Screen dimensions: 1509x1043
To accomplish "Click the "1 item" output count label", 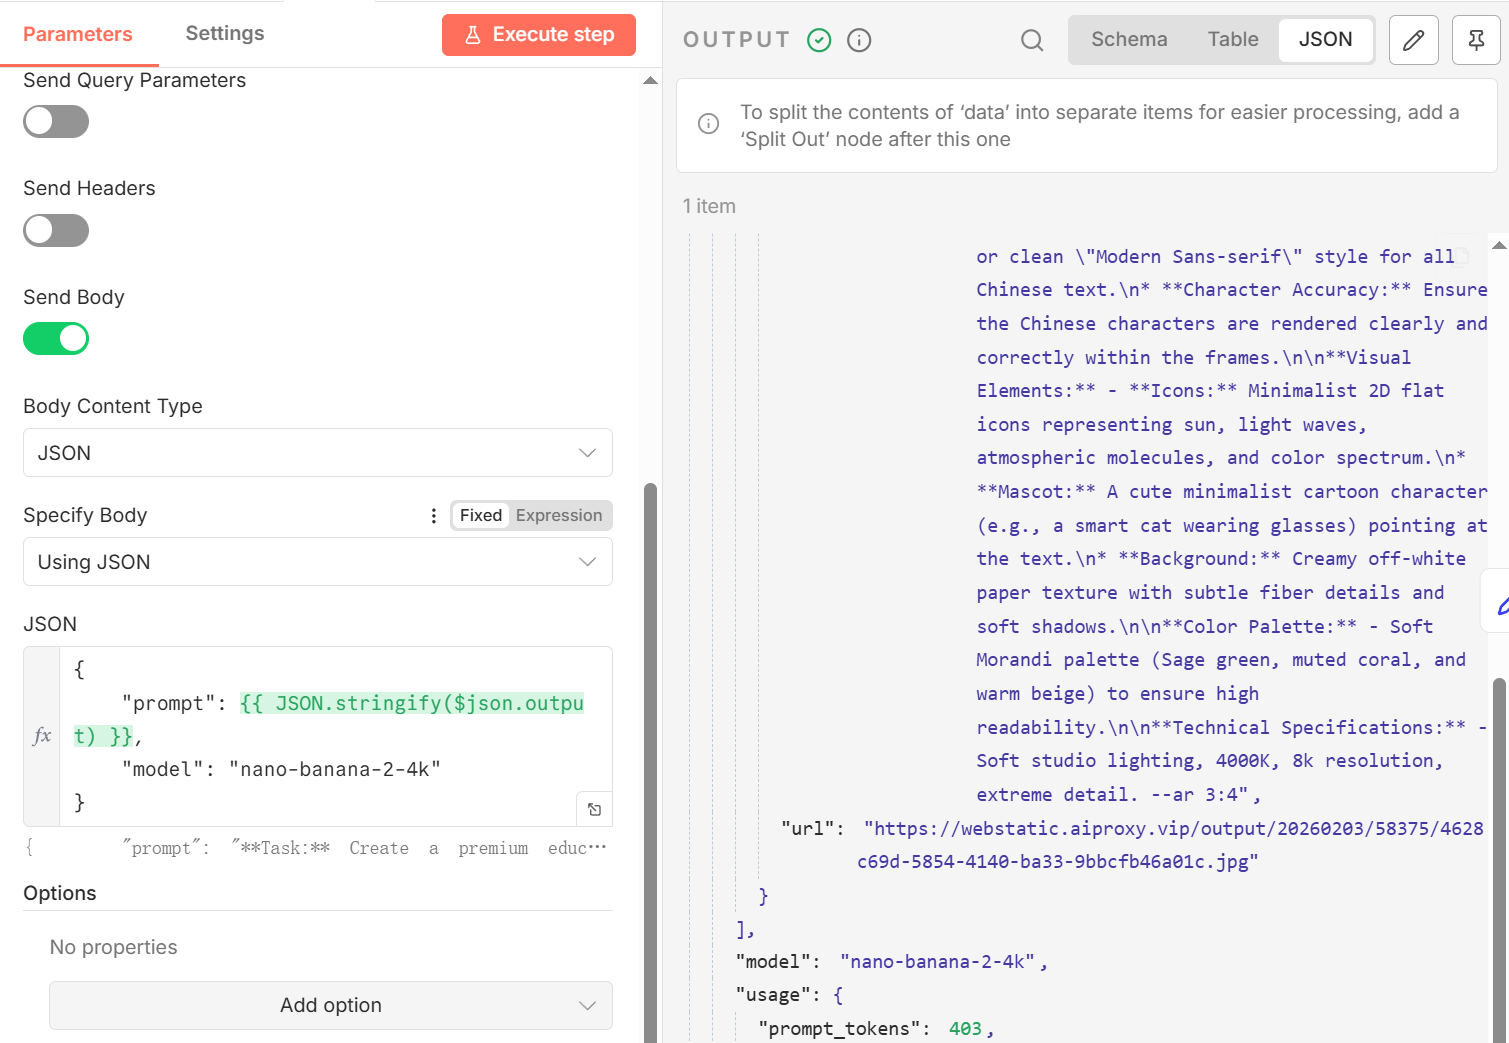I will (x=709, y=206).
